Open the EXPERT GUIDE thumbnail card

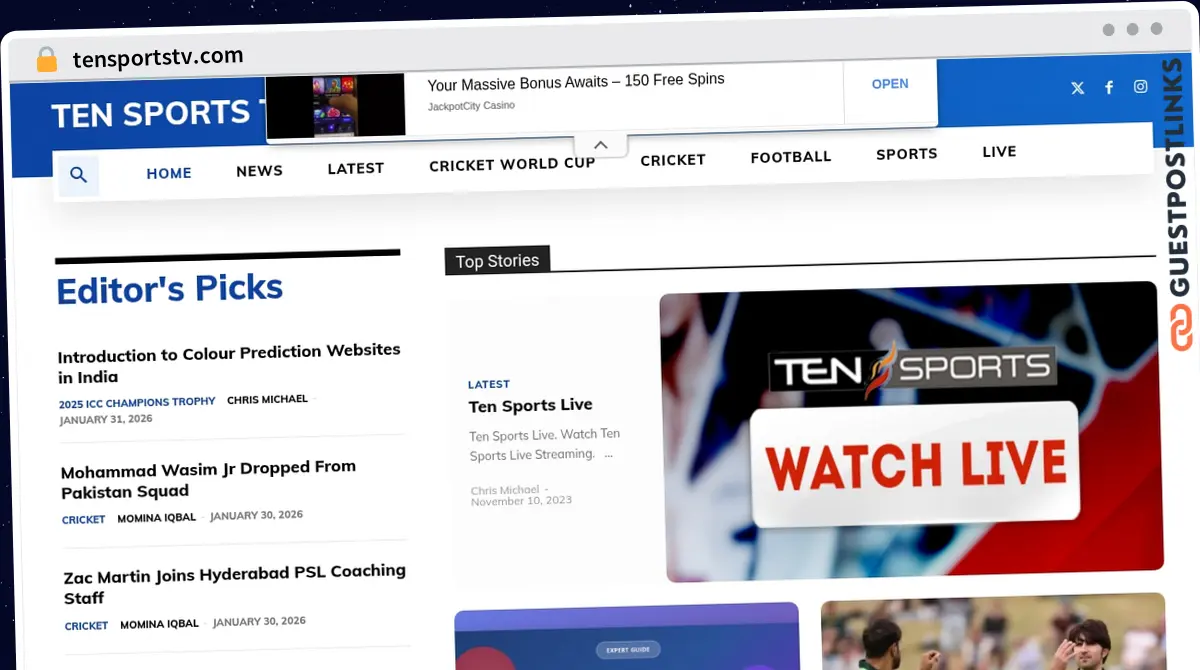[x=627, y=636]
